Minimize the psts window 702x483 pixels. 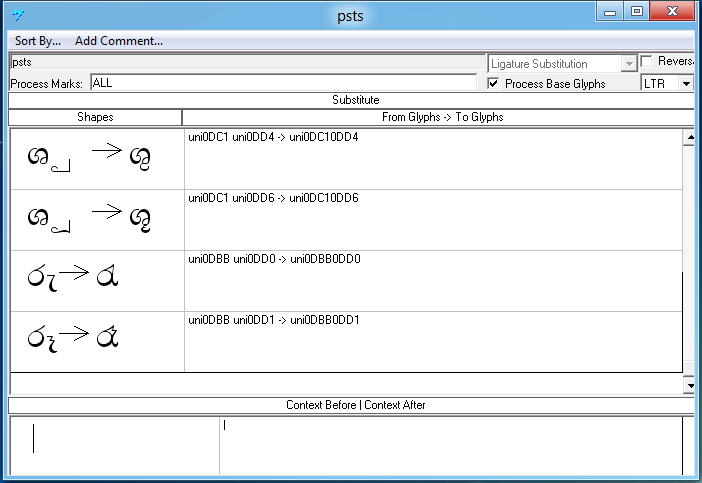pos(610,11)
